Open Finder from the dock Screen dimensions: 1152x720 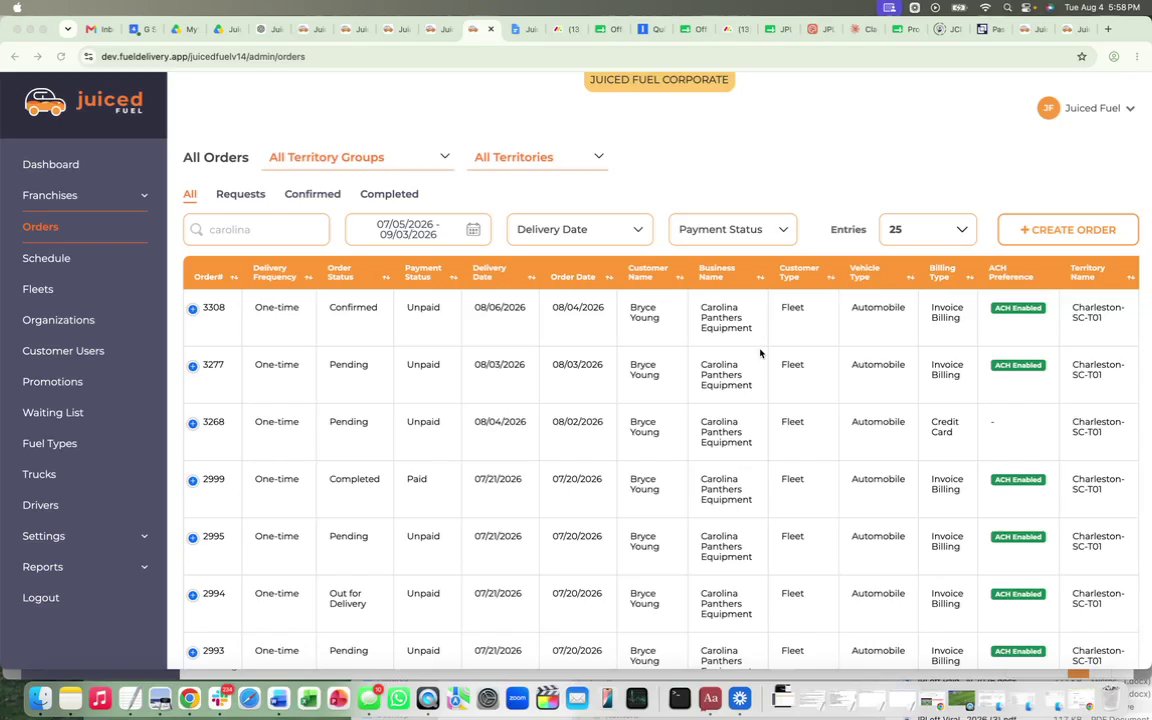40,698
